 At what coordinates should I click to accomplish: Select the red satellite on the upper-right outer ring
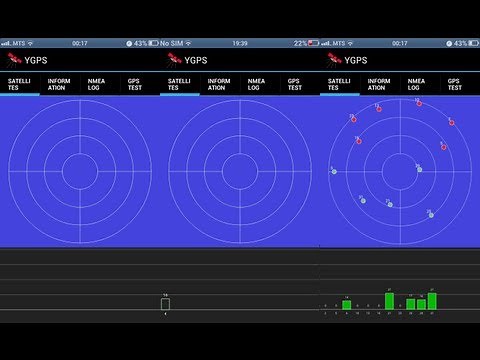pyautogui.click(x=452, y=123)
